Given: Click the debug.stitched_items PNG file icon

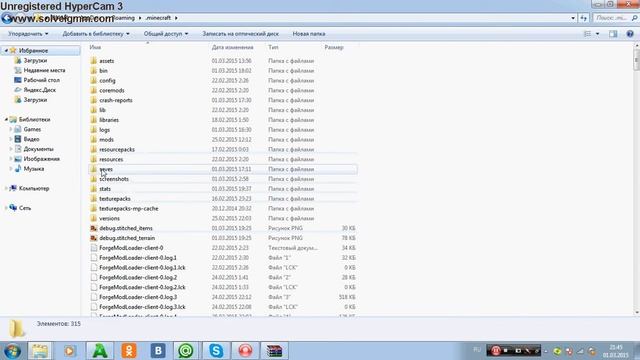Looking at the screenshot, I should point(93,228).
